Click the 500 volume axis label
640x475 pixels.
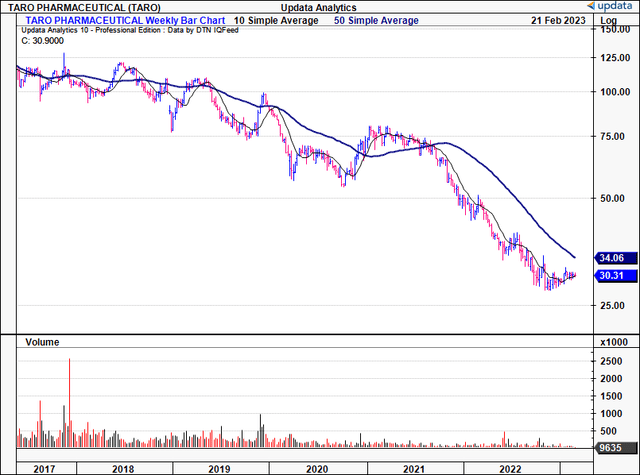point(608,431)
